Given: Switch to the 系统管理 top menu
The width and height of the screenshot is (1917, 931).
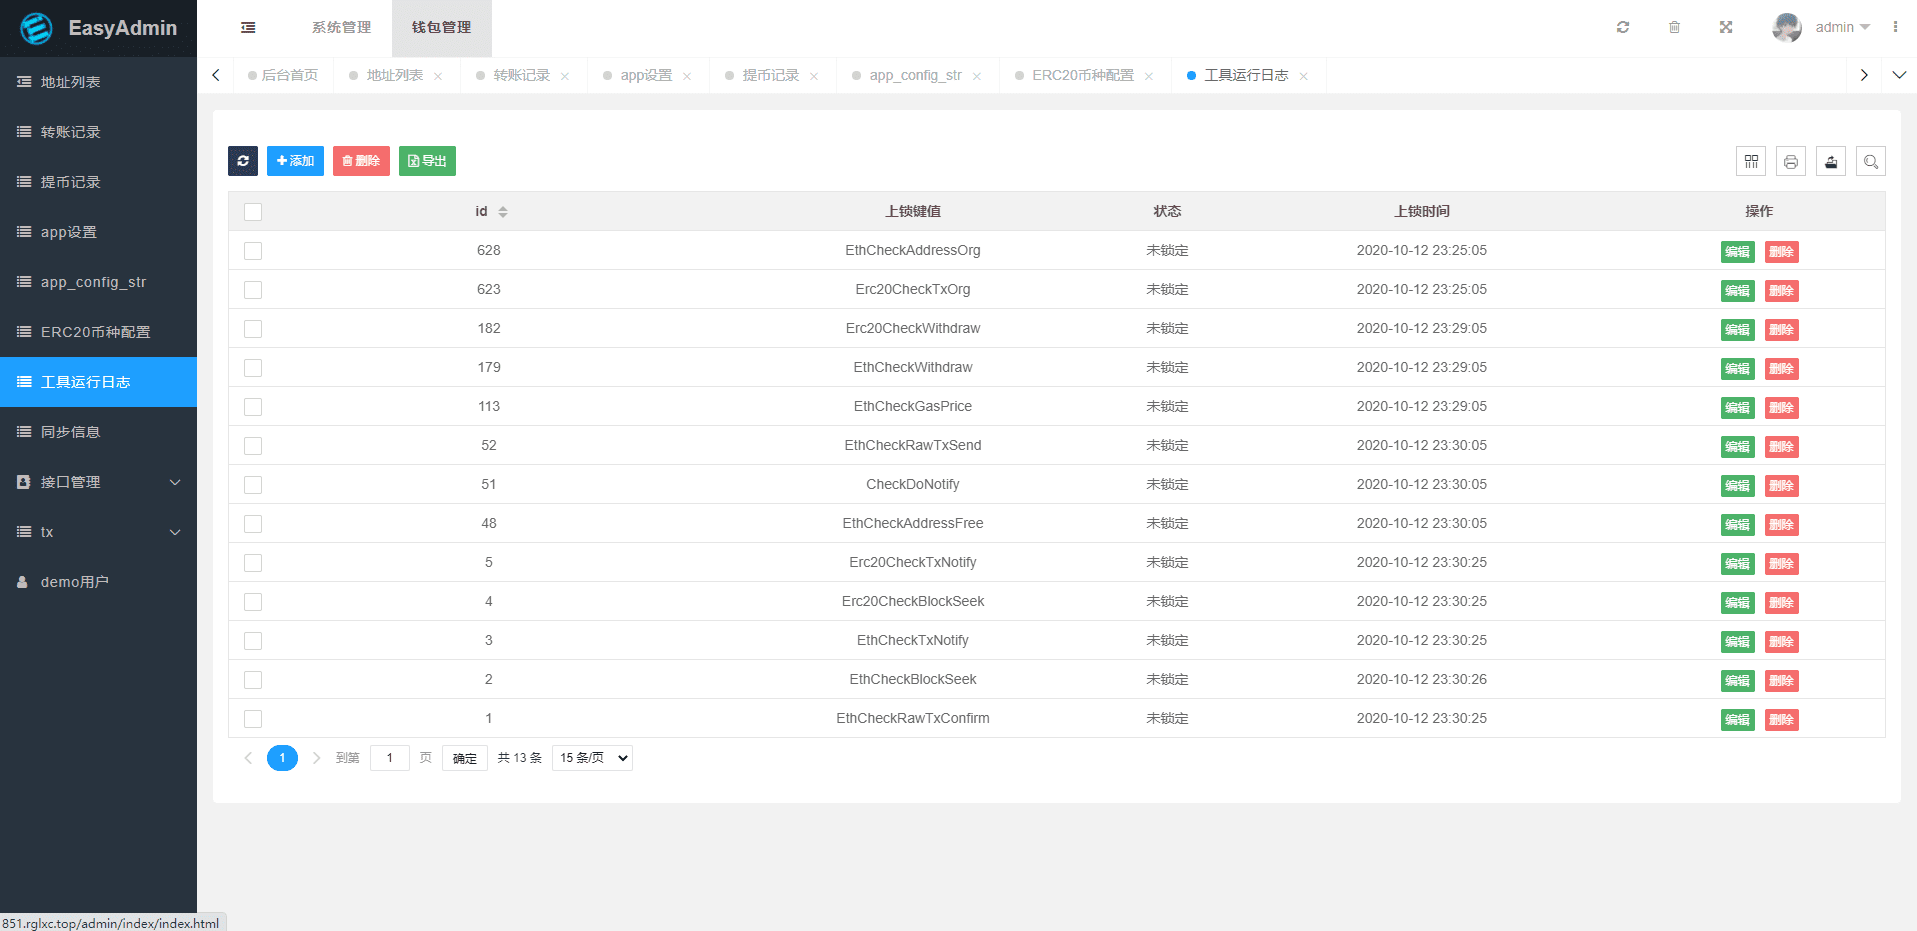Looking at the screenshot, I should [341, 28].
